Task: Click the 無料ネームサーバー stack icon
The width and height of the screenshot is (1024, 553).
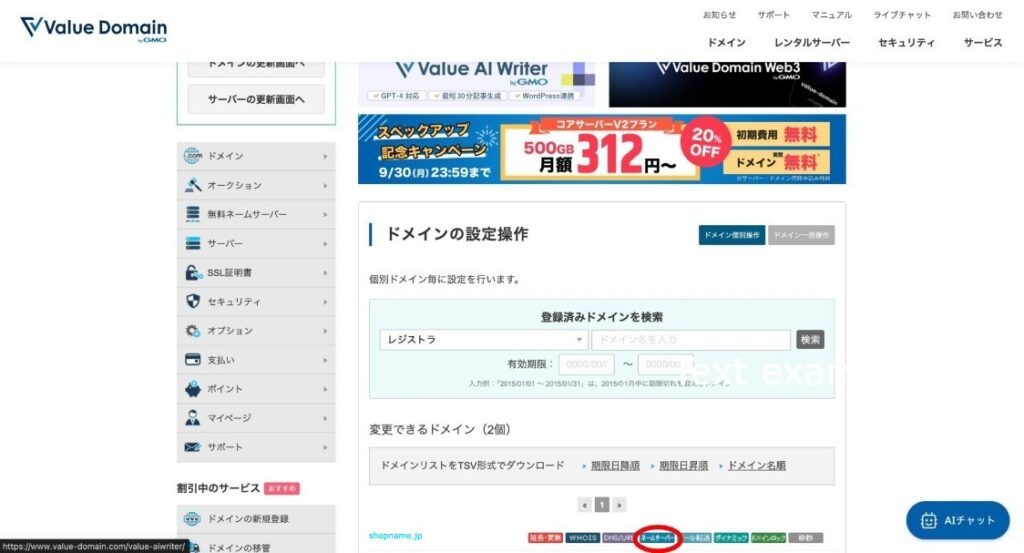Action: coord(193,214)
